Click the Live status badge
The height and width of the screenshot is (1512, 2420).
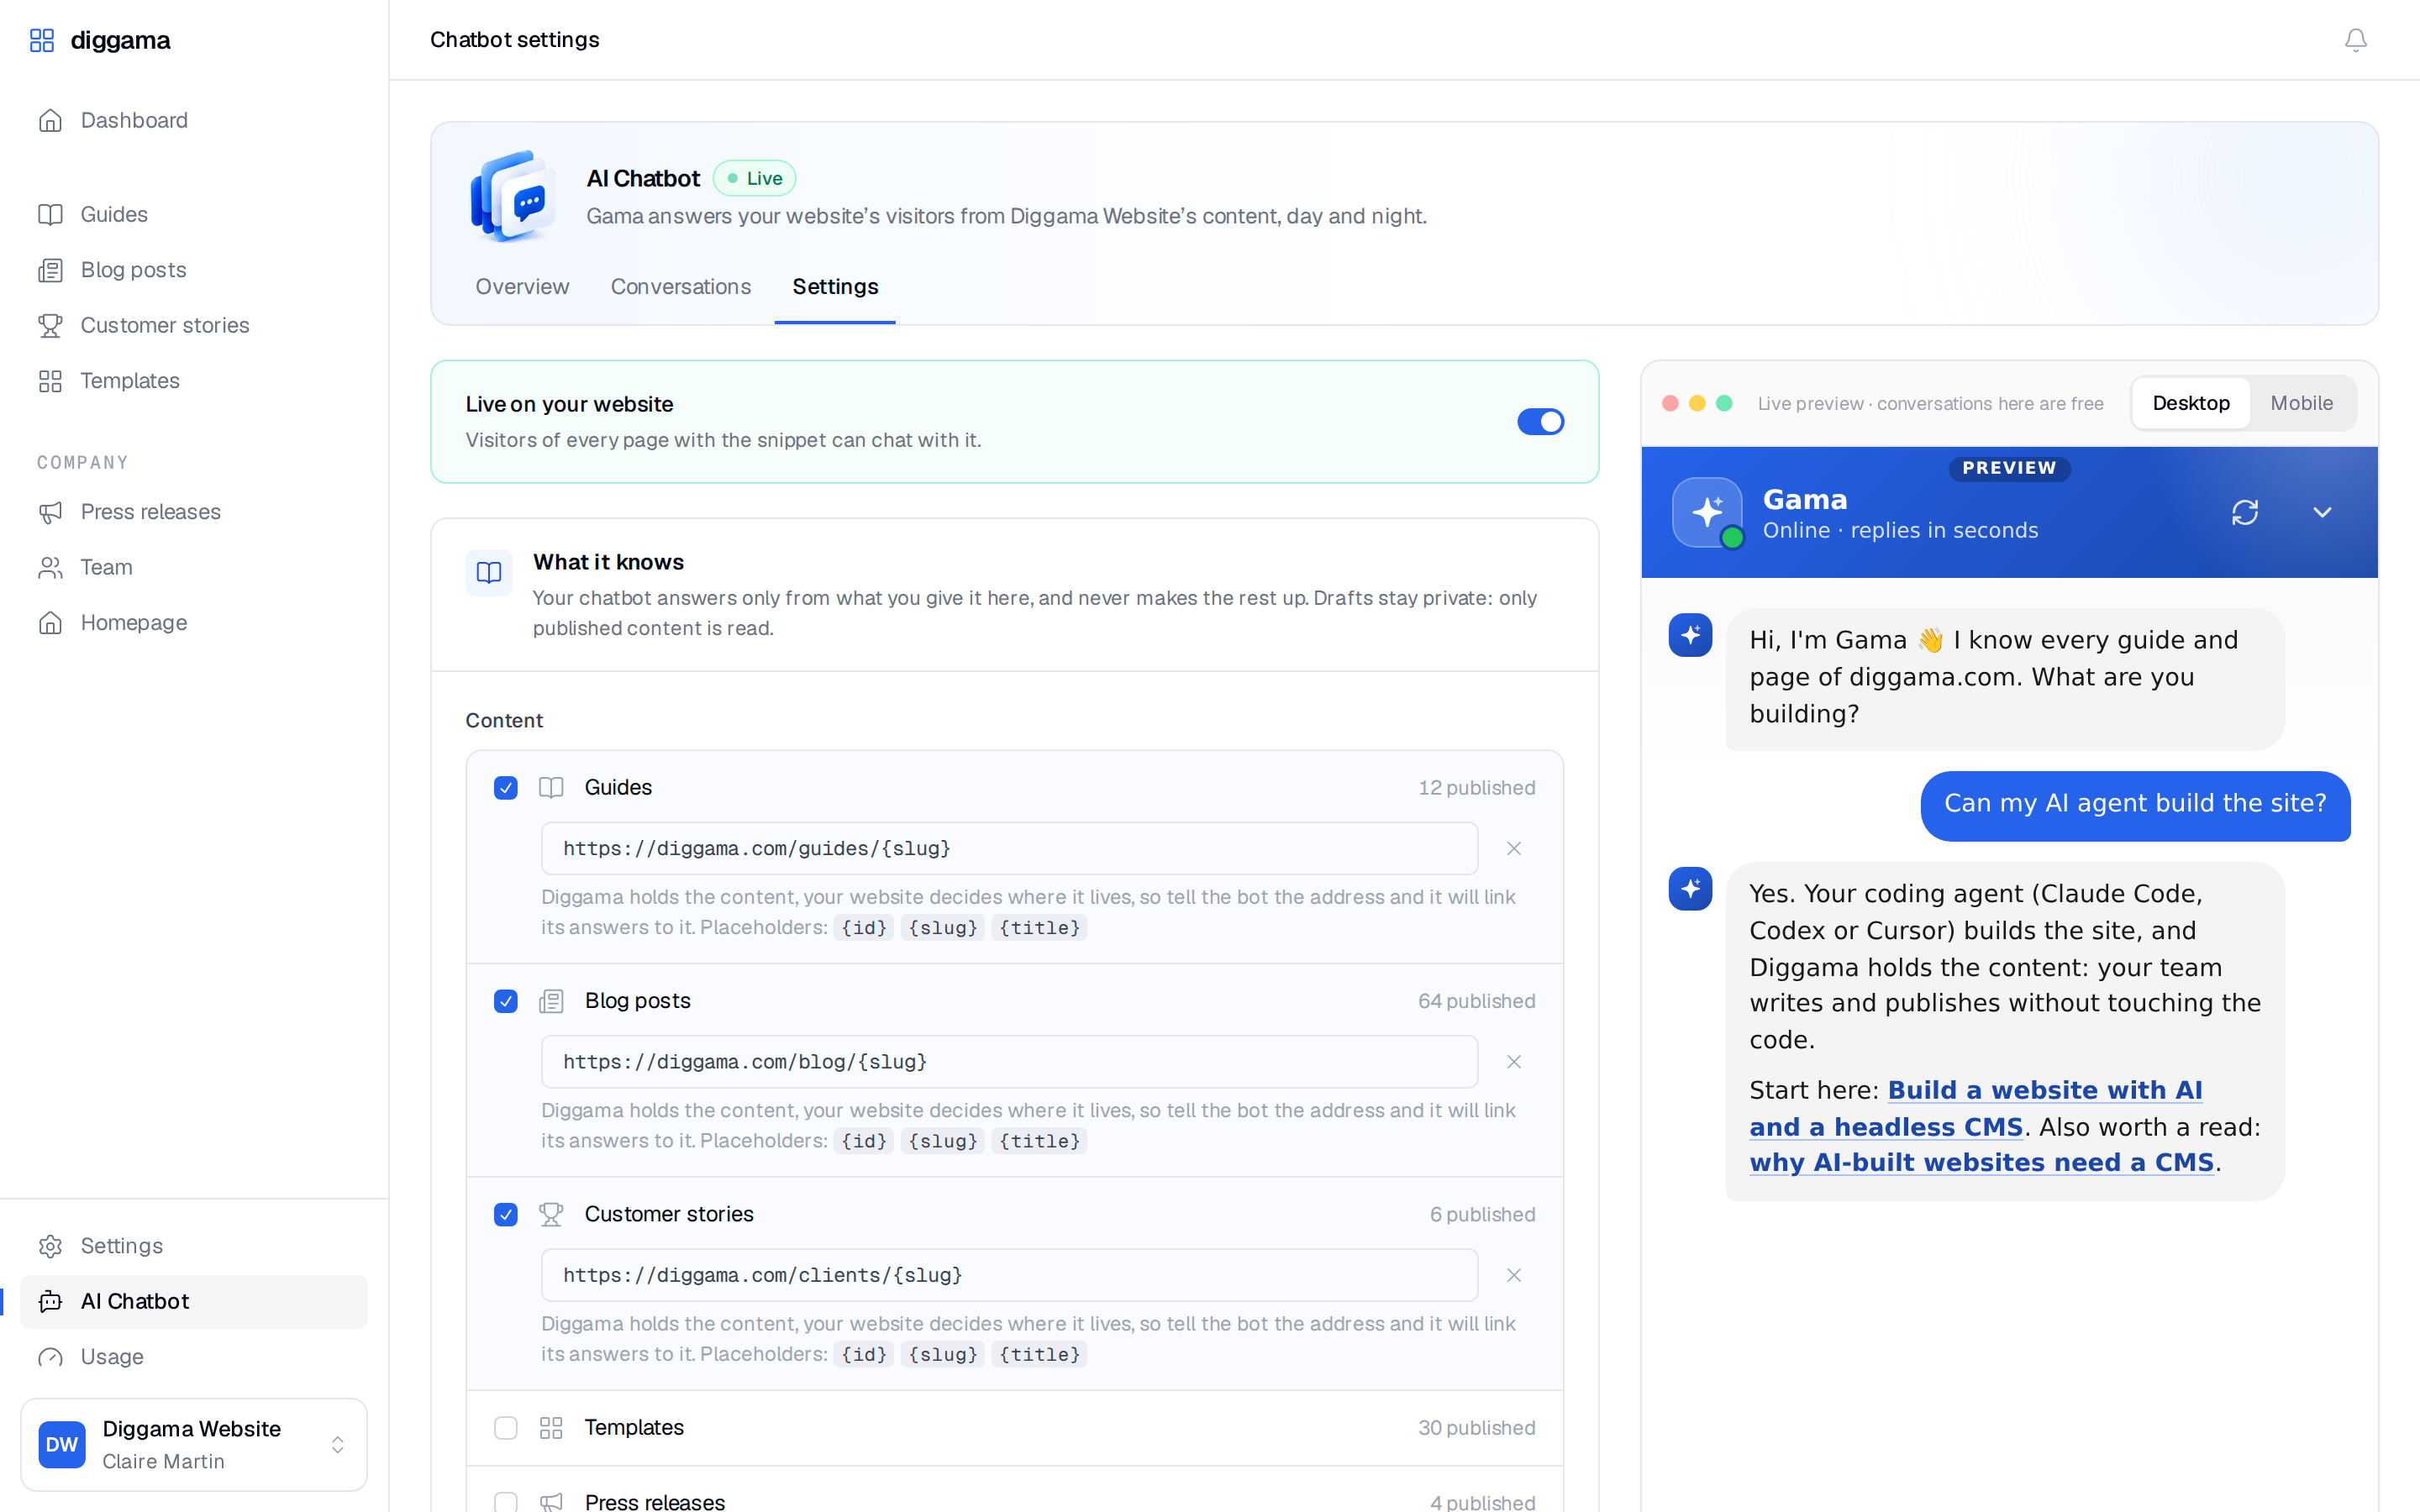(754, 178)
